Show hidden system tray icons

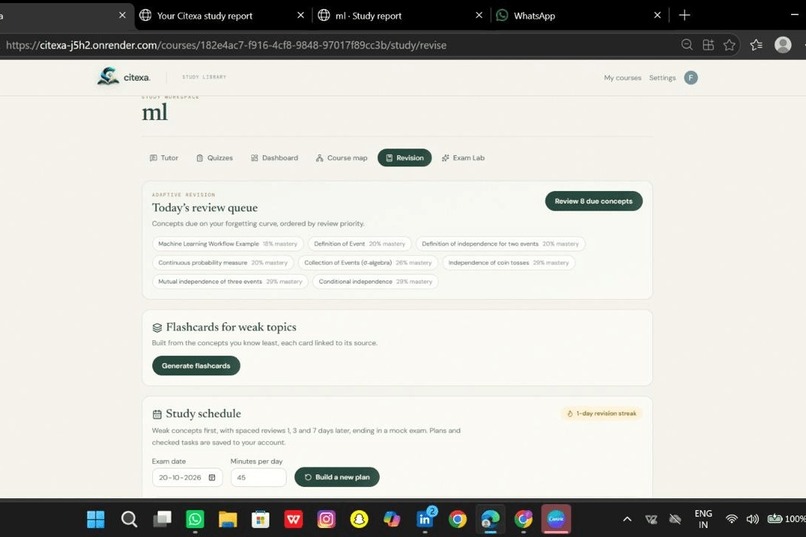click(x=627, y=519)
